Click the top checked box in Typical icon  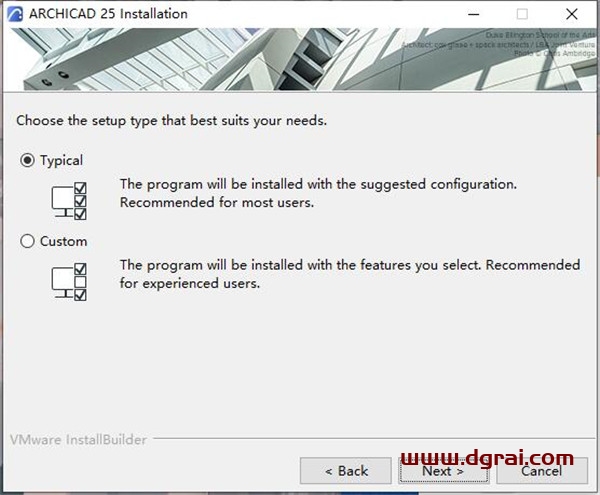80,188
